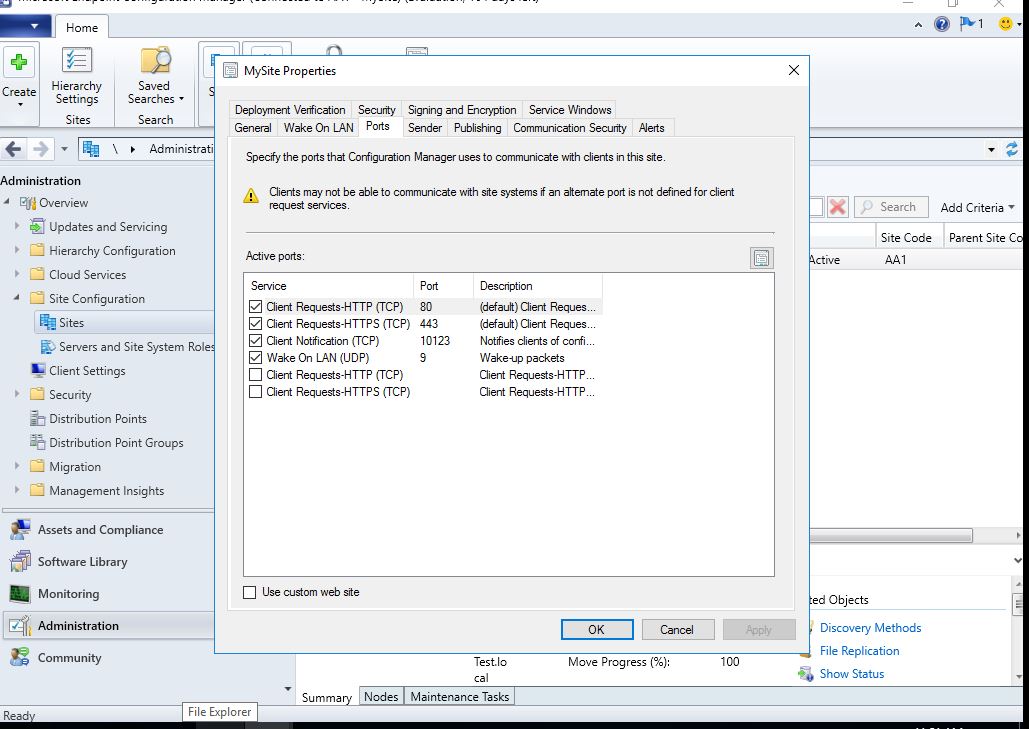
Task: Click the Create green plus icon
Action: [19, 62]
